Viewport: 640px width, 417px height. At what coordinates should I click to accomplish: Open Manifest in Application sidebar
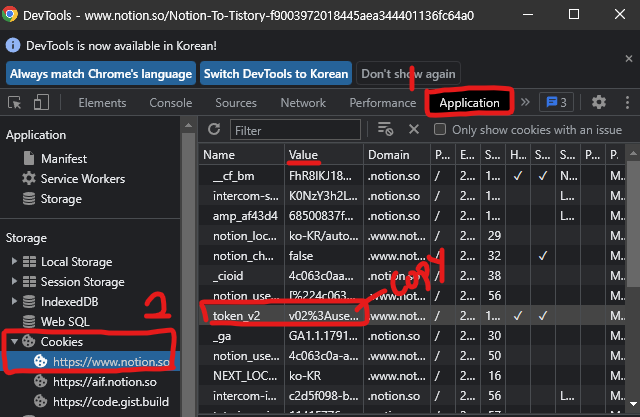pos(64,158)
